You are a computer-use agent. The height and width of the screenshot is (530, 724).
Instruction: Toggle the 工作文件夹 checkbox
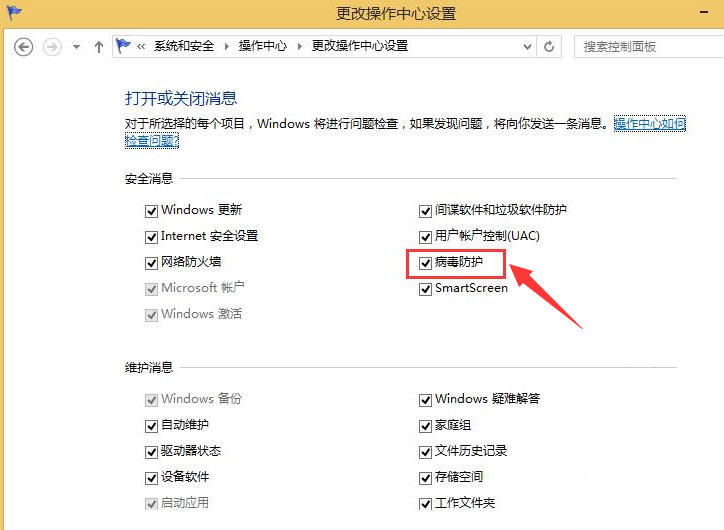(x=425, y=504)
